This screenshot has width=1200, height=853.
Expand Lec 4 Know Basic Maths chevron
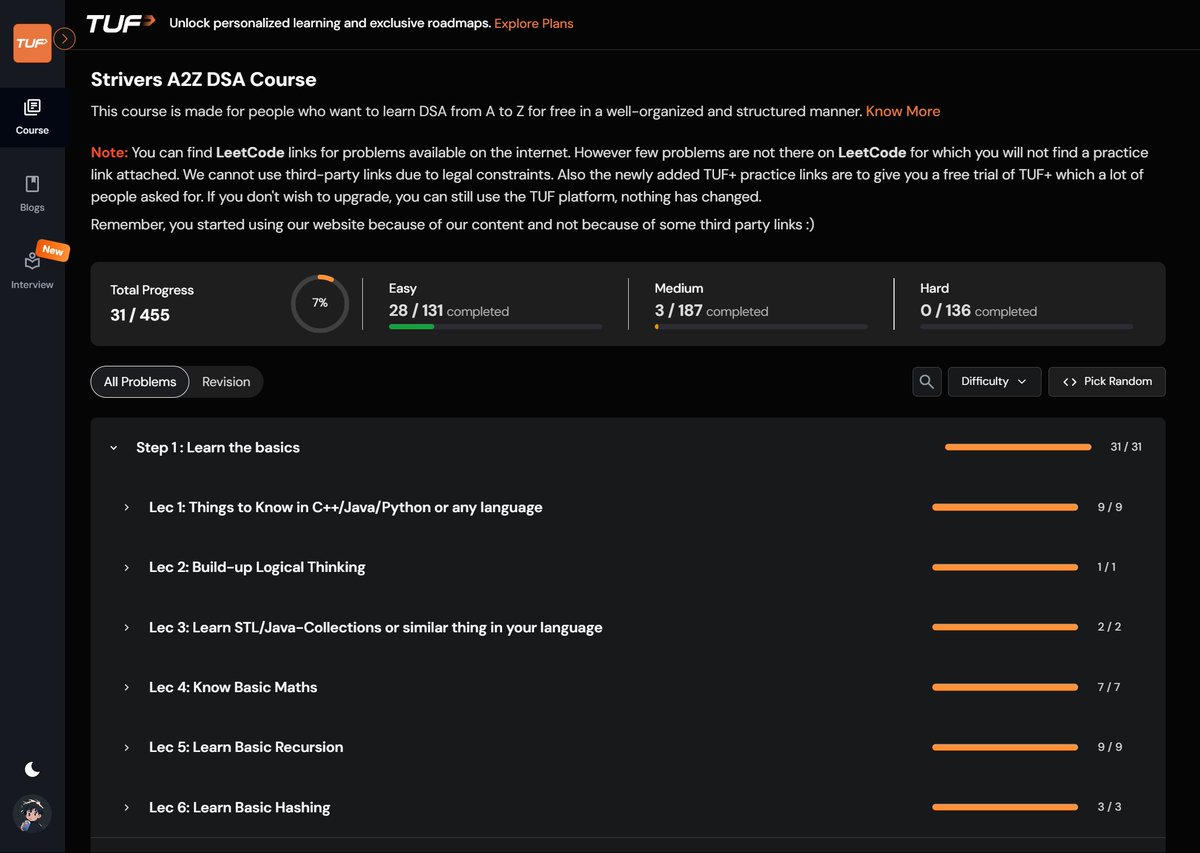click(127, 688)
